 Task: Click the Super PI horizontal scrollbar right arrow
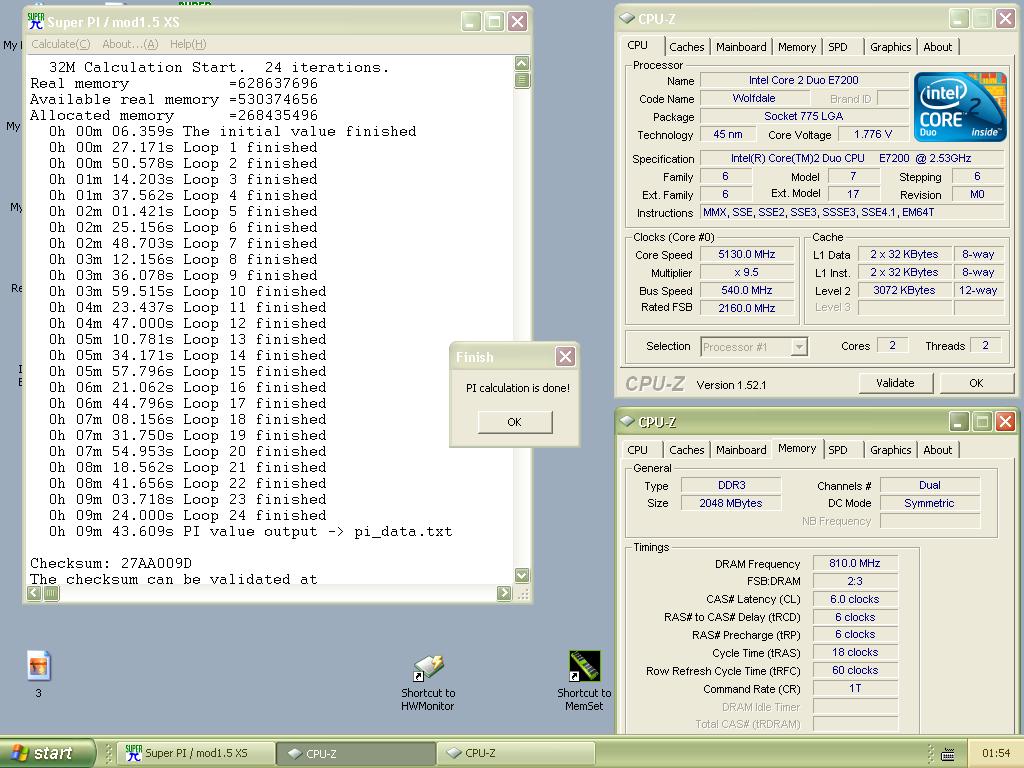(x=504, y=593)
